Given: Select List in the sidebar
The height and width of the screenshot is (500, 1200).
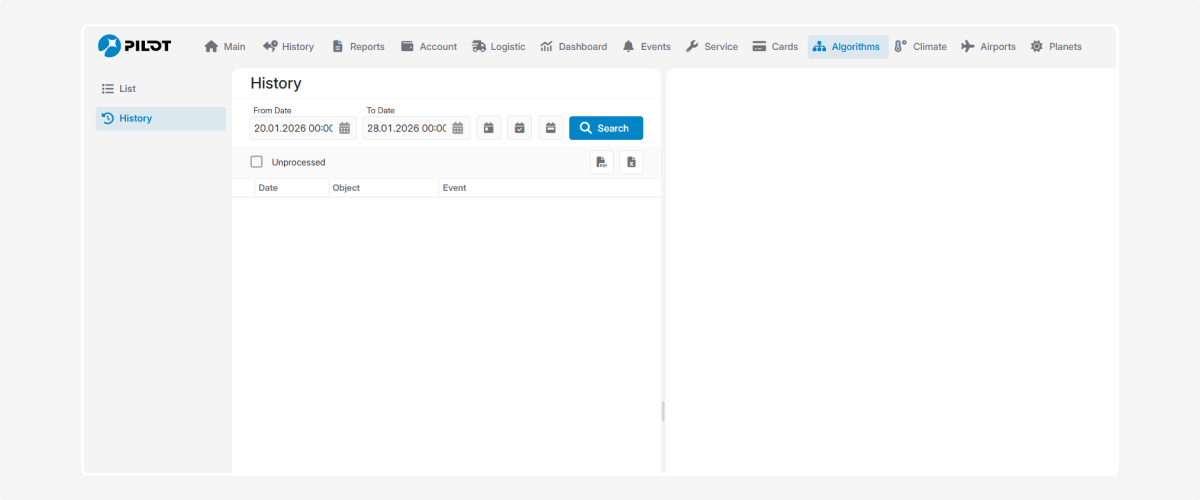Looking at the screenshot, I should 126,89.
